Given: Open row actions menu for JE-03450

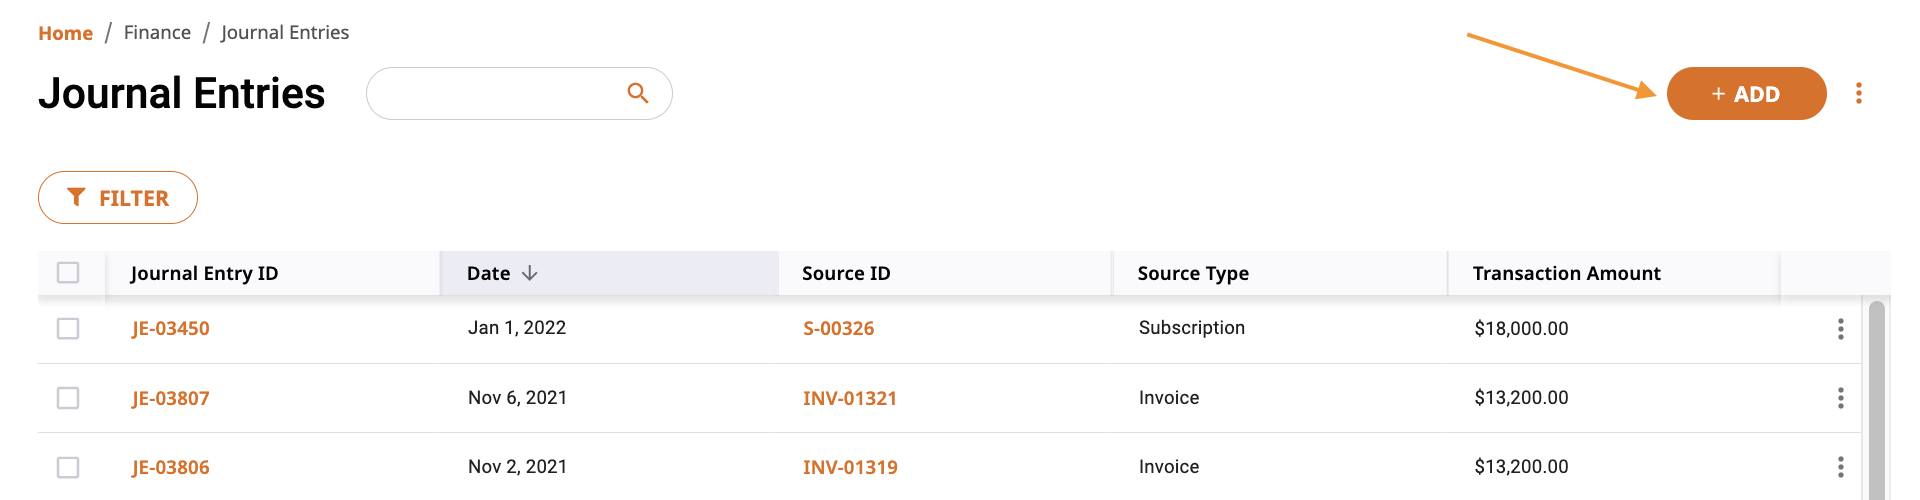Looking at the screenshot, I should 1840,329.
